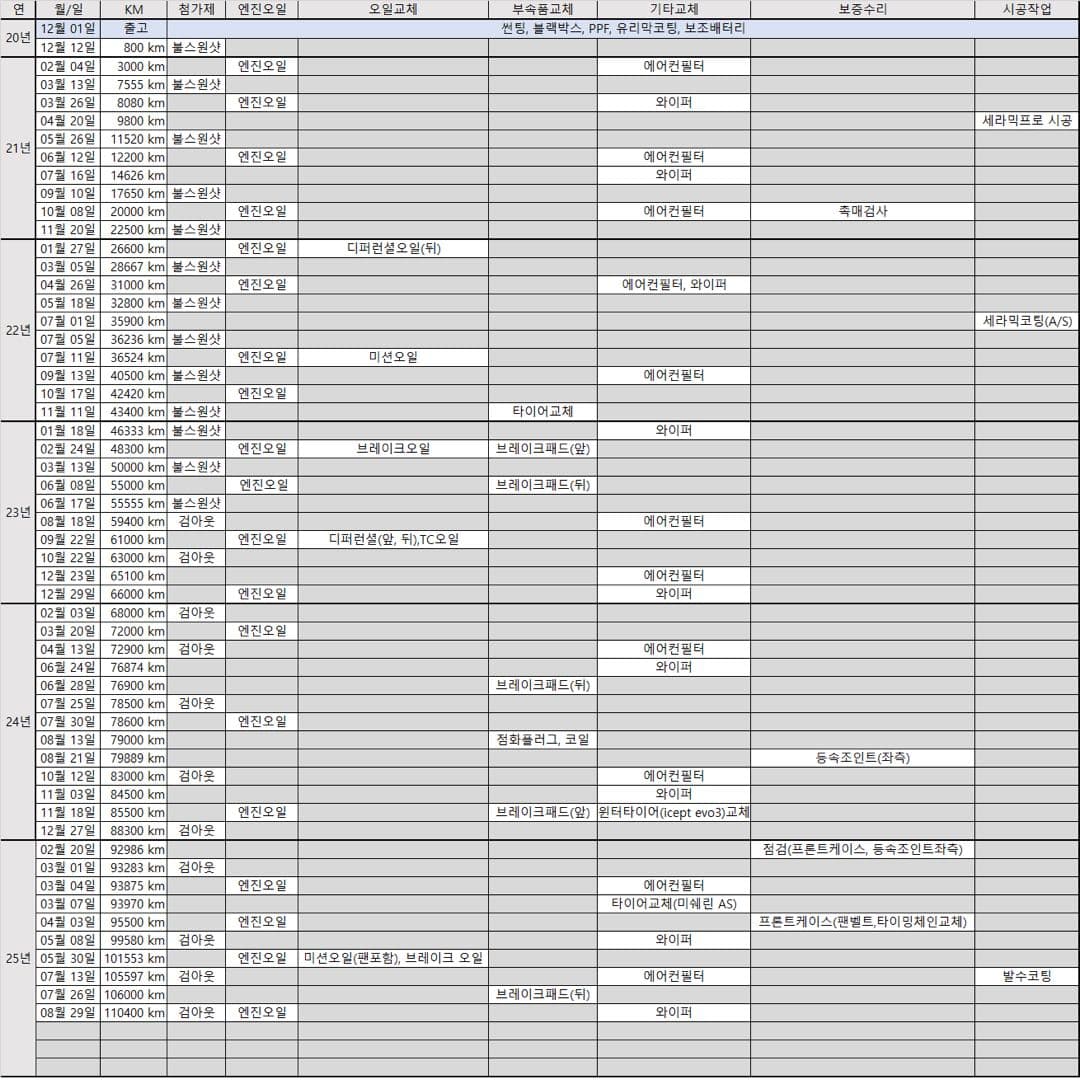Select the 23년 year cell
Viewport: 1080px width, 1080px height.
(18, 512)
